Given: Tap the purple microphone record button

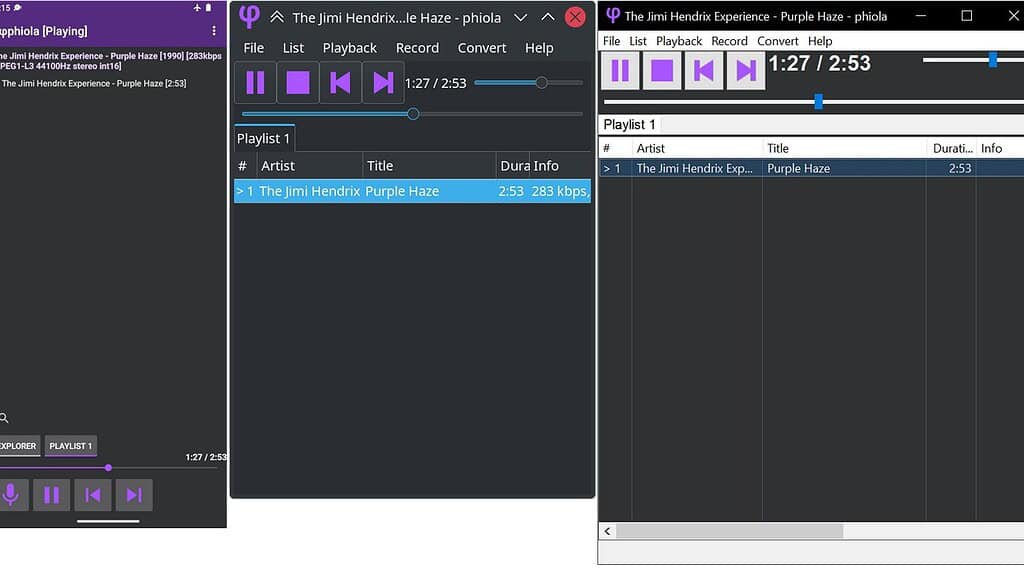Looking at the screenshot, I should 11,494.
